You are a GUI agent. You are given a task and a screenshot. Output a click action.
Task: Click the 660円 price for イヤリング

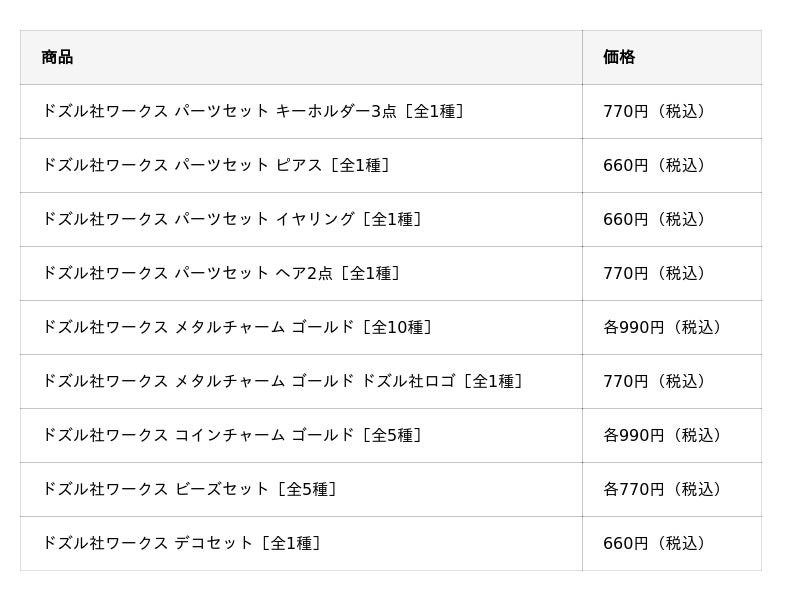(x=658, y=219)
